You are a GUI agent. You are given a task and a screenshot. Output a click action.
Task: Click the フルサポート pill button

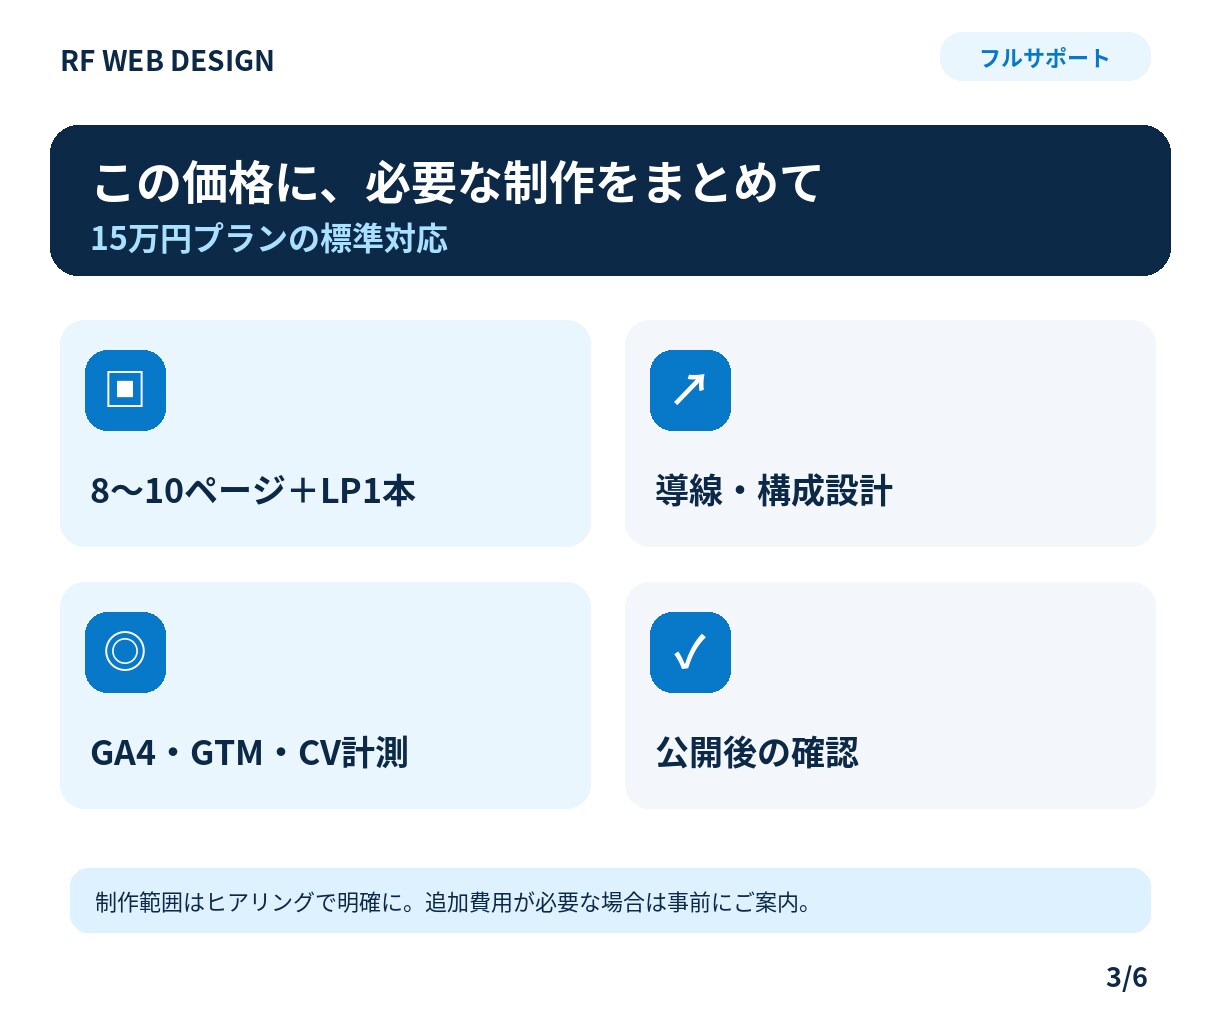[x=1045, y=57]
